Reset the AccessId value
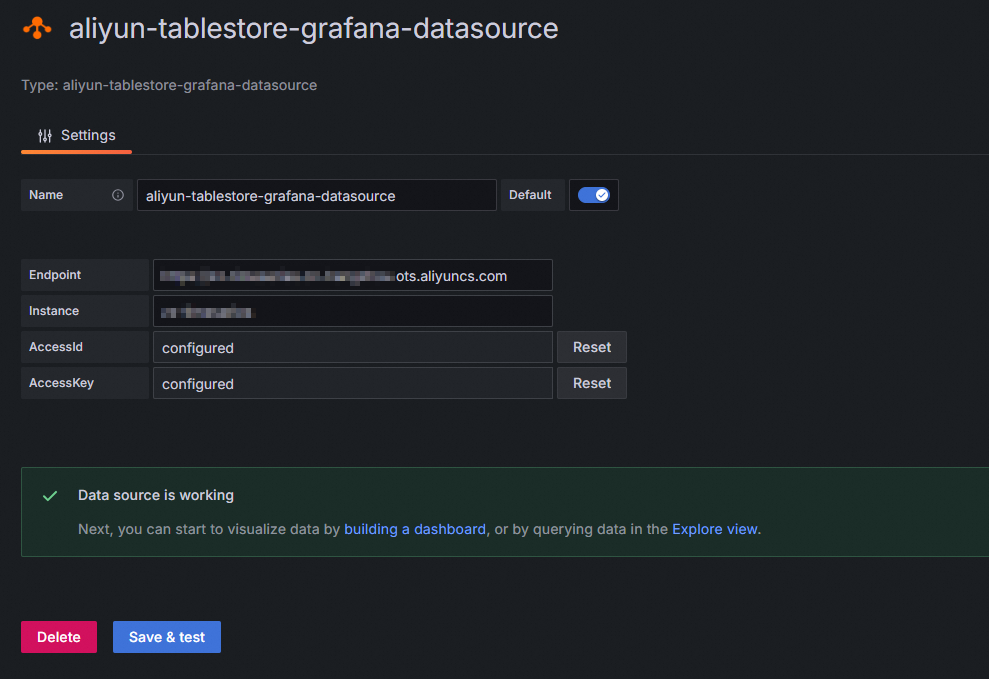Screen dimensions: 989x679 tap(592, 347)
